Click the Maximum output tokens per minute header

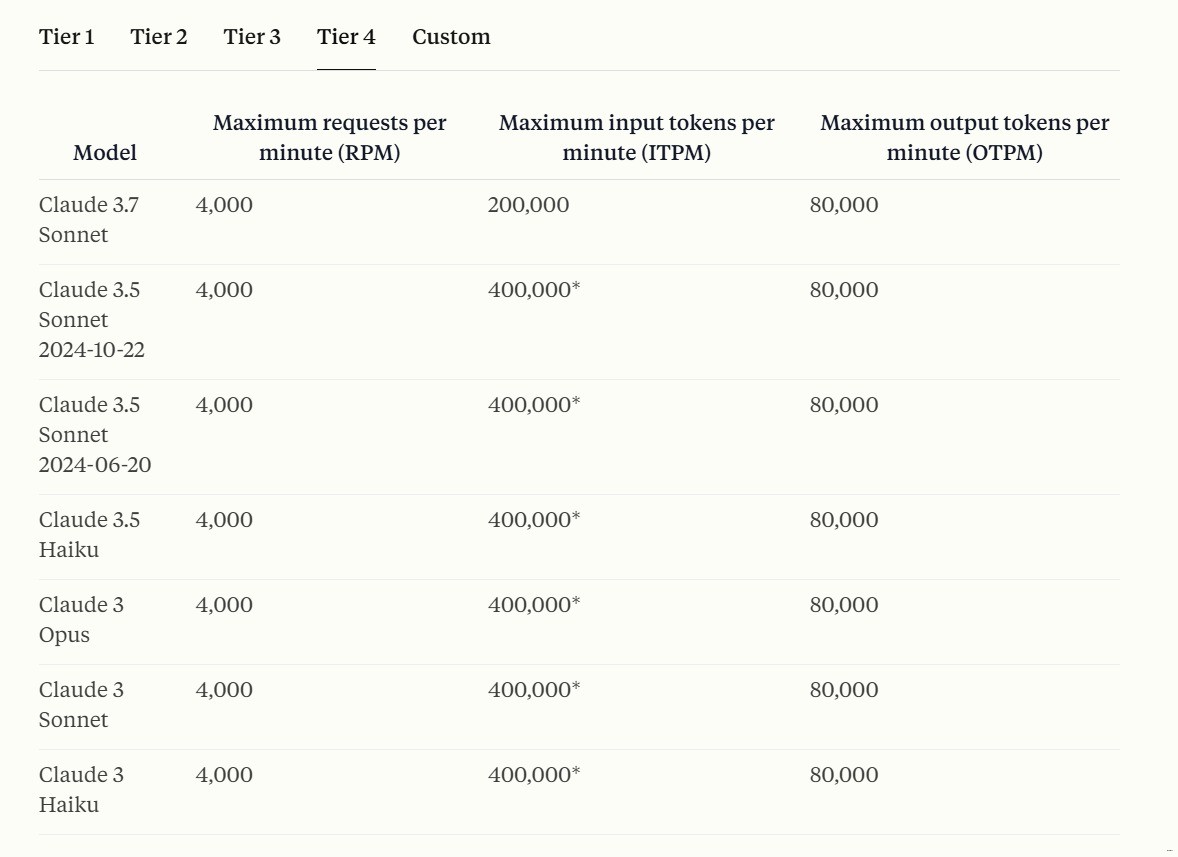click(x=964, y=138)
